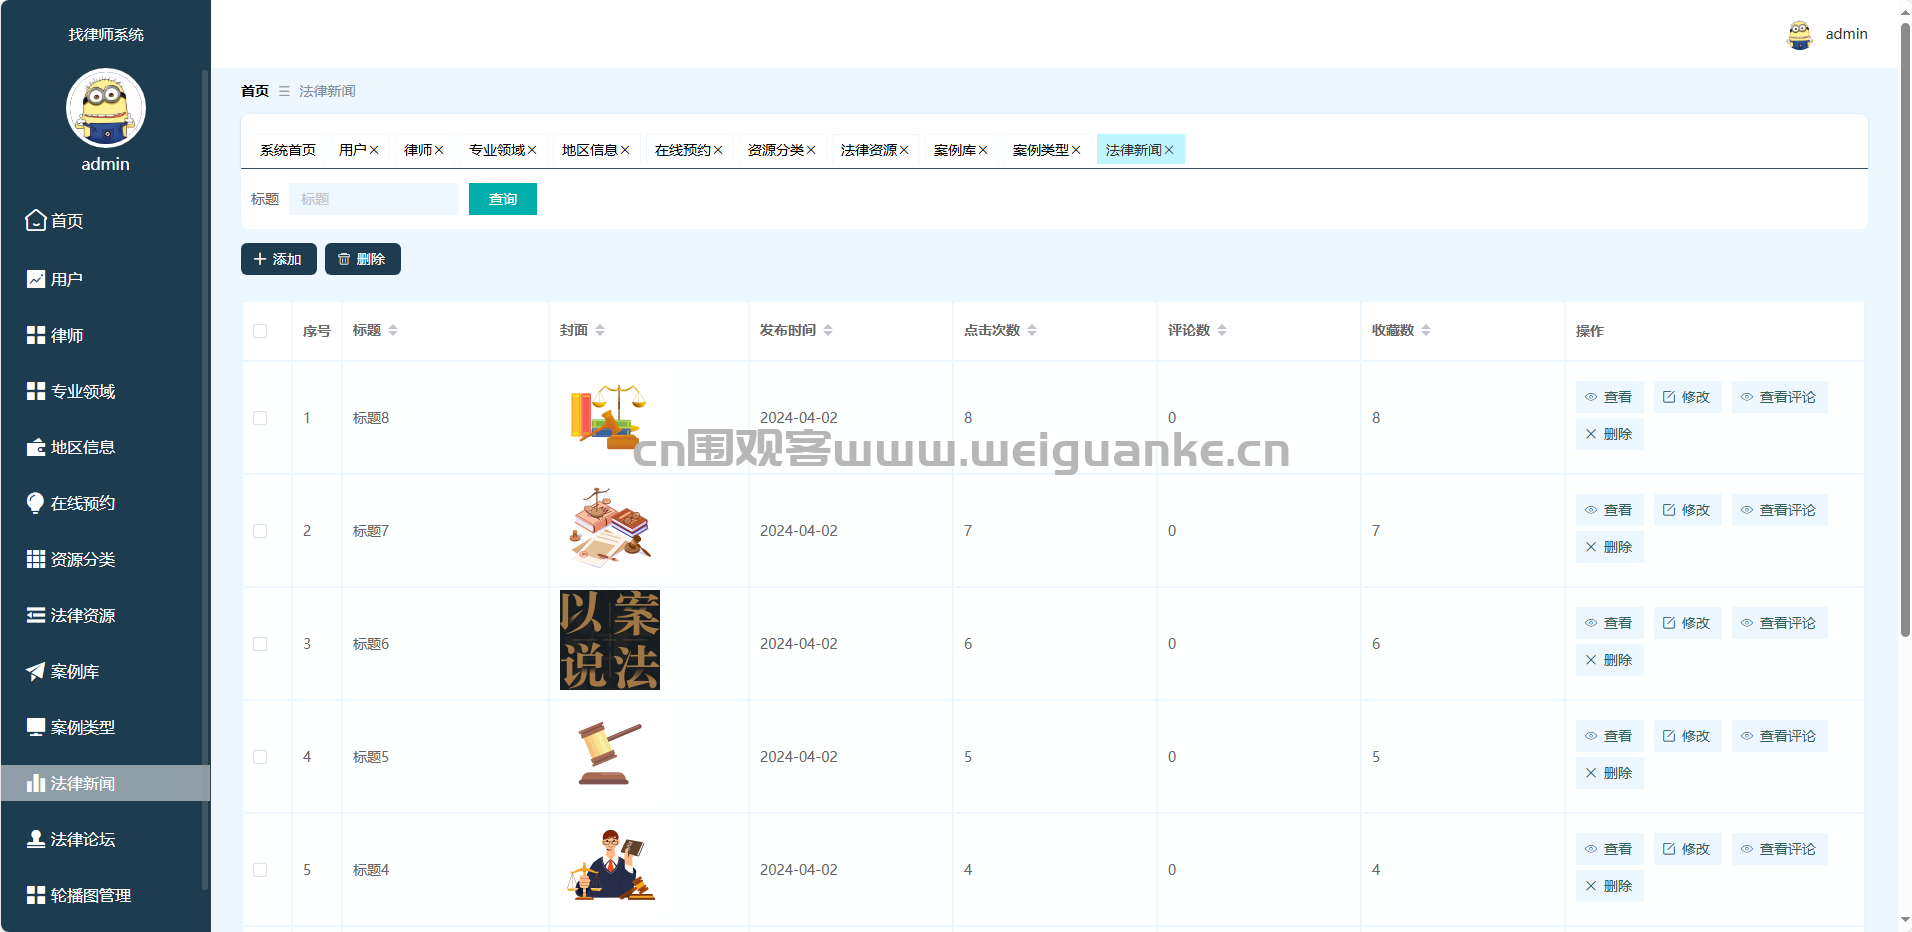Sort table by 发布时间 column

(x=828, y=330)
